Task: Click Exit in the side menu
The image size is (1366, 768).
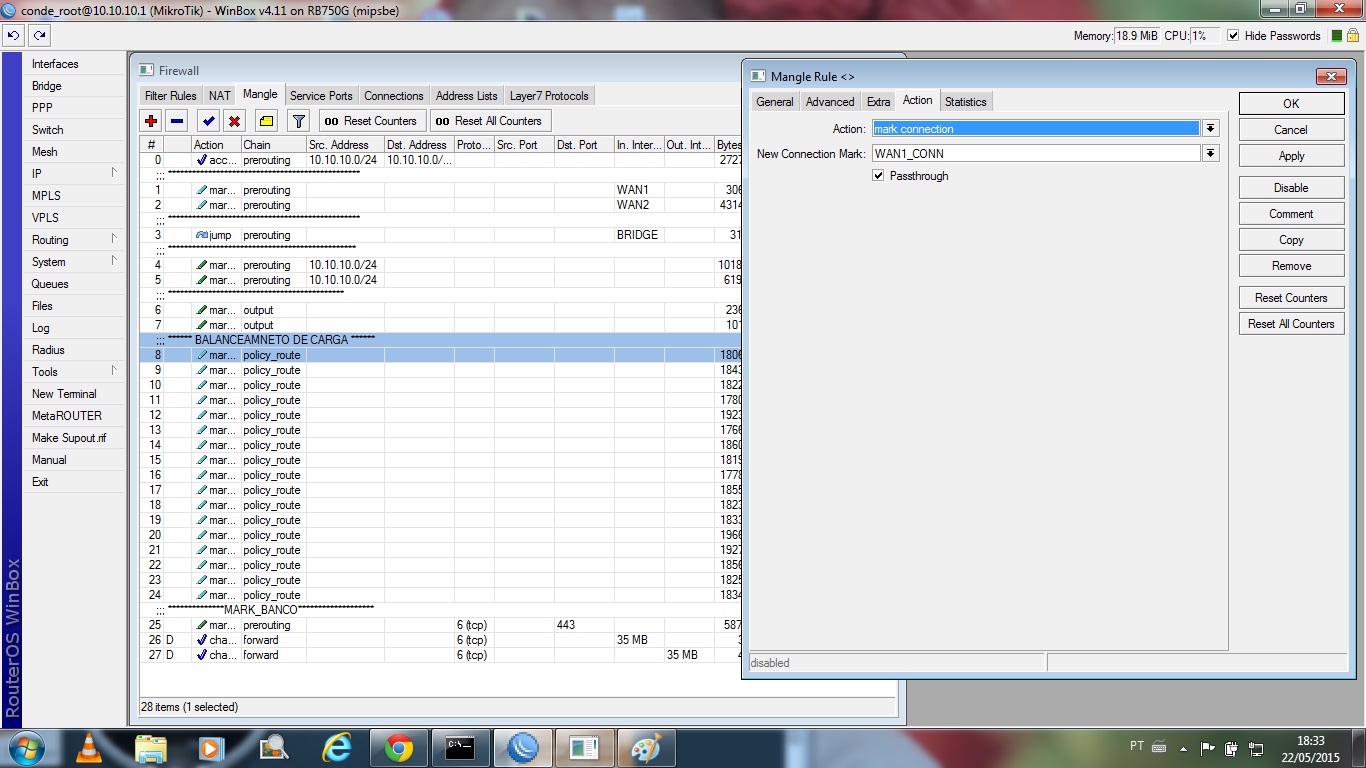Action: (74, 482)
